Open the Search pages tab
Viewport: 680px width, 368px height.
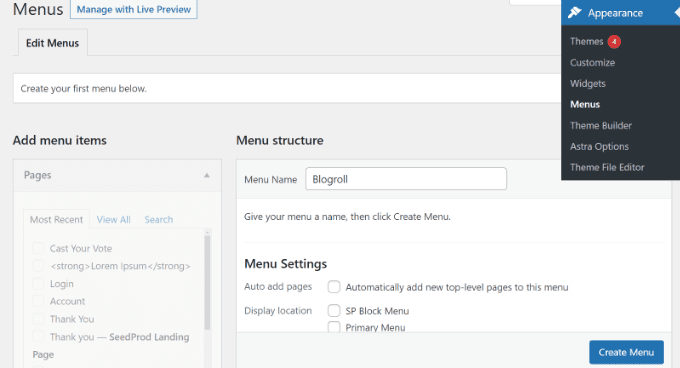(159, 219)
